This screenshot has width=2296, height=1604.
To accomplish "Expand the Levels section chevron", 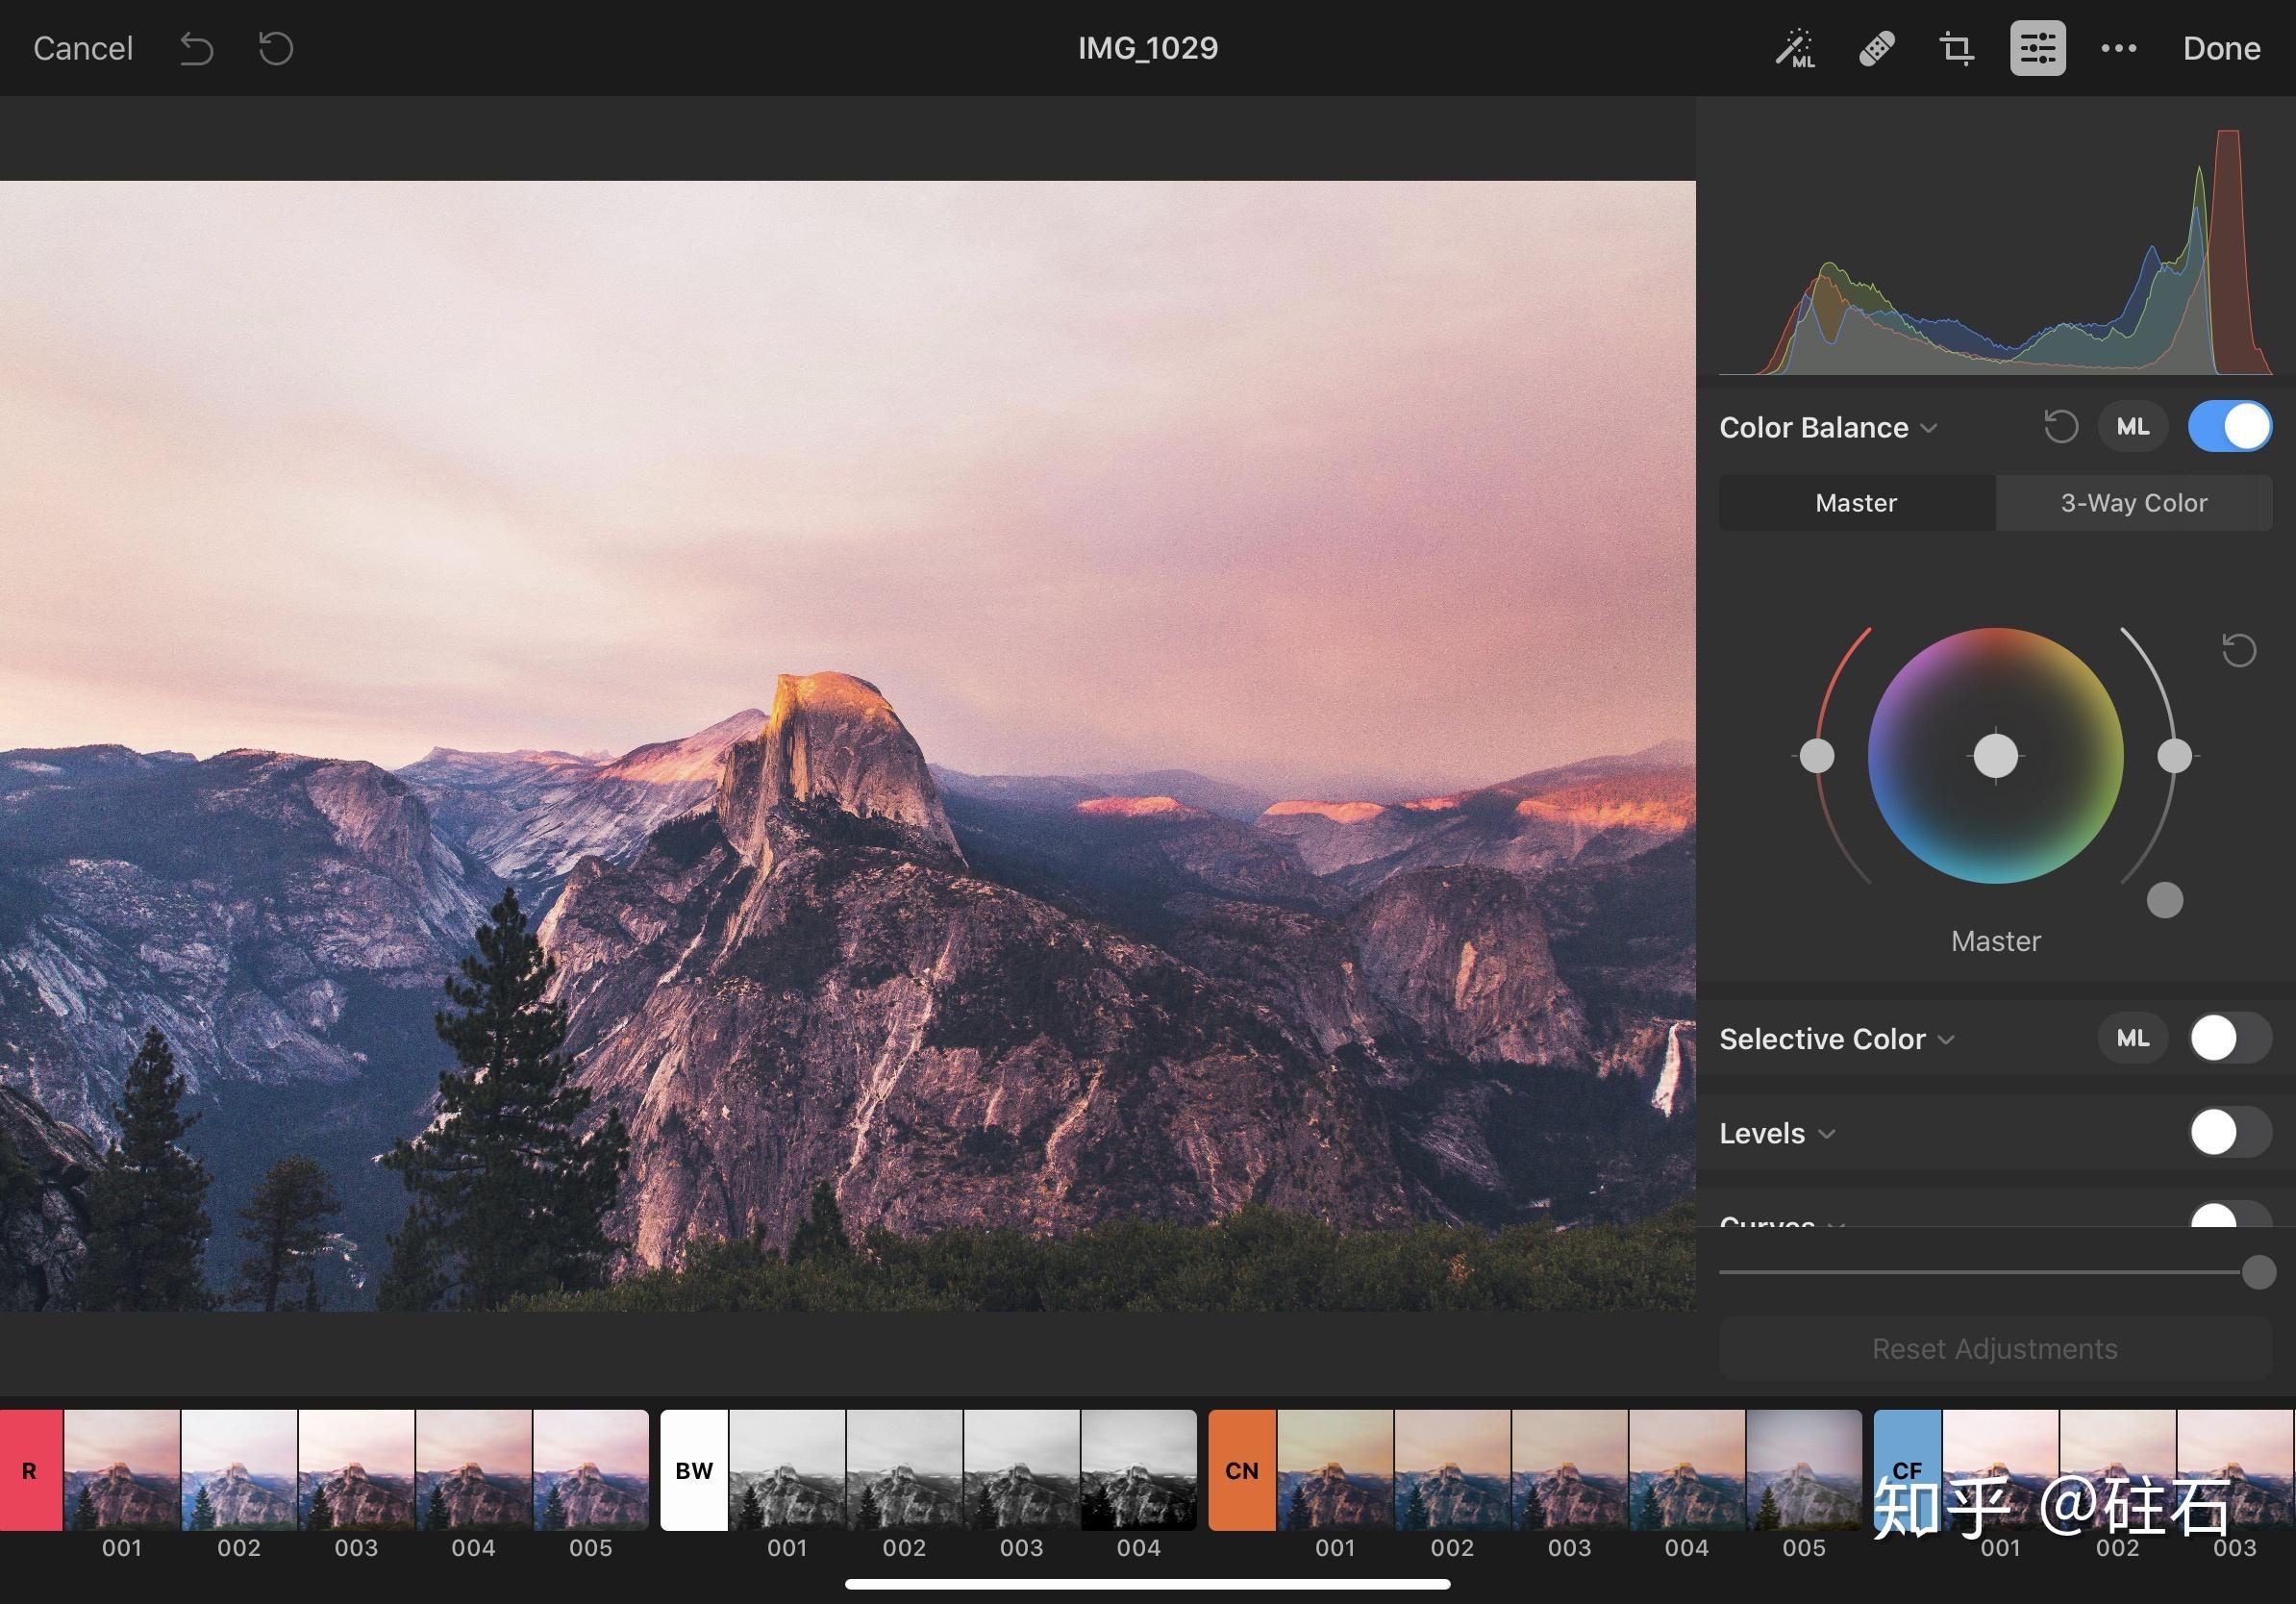I will tap(1826, 1134).
